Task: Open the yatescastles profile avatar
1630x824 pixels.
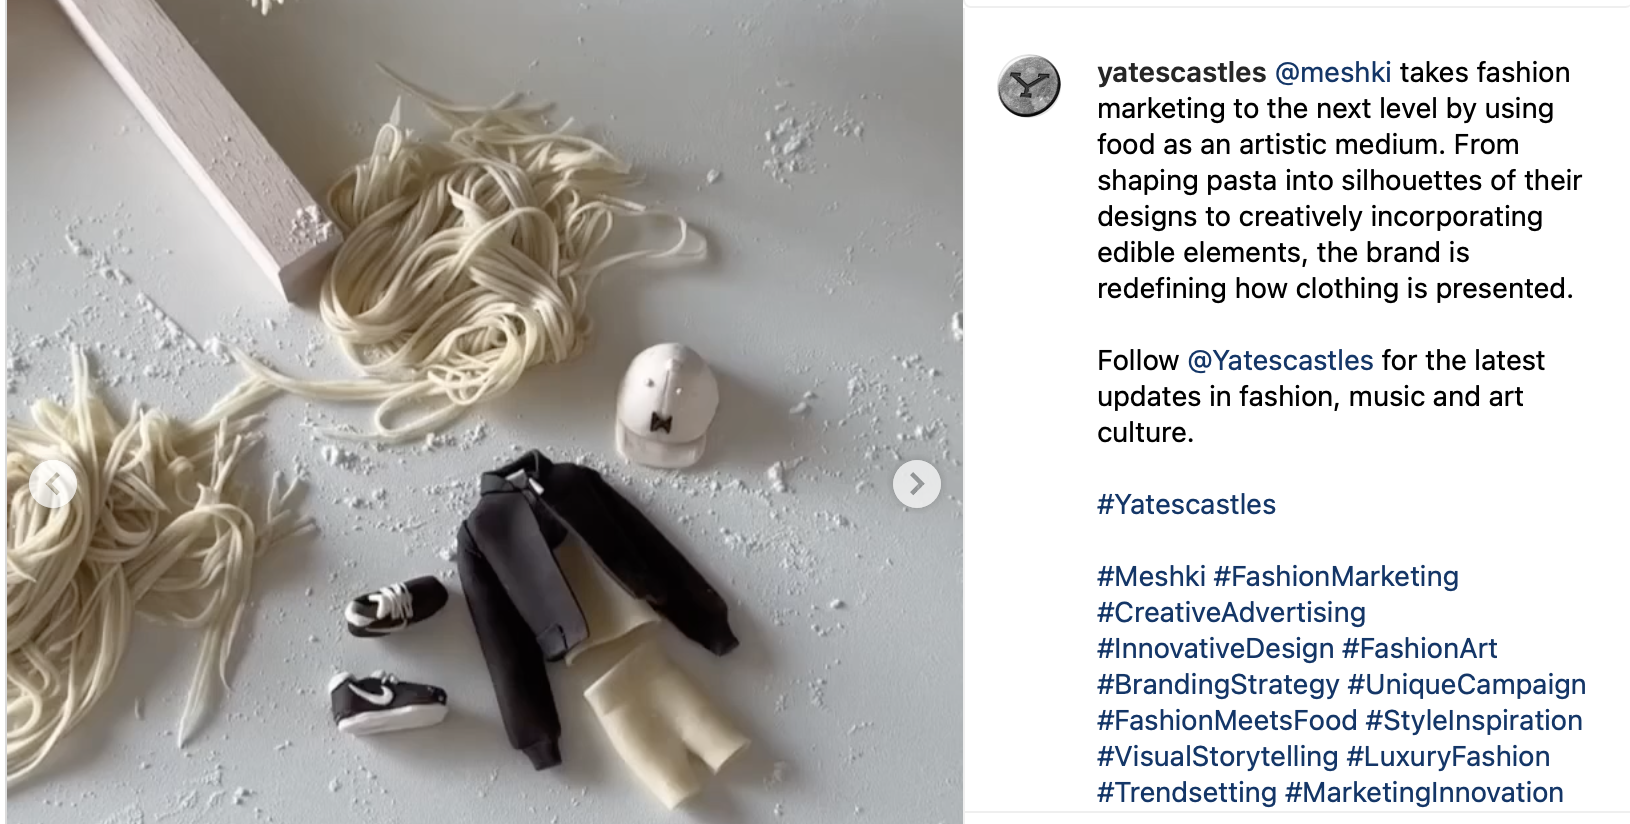Action: click(x=1029, y=86)
